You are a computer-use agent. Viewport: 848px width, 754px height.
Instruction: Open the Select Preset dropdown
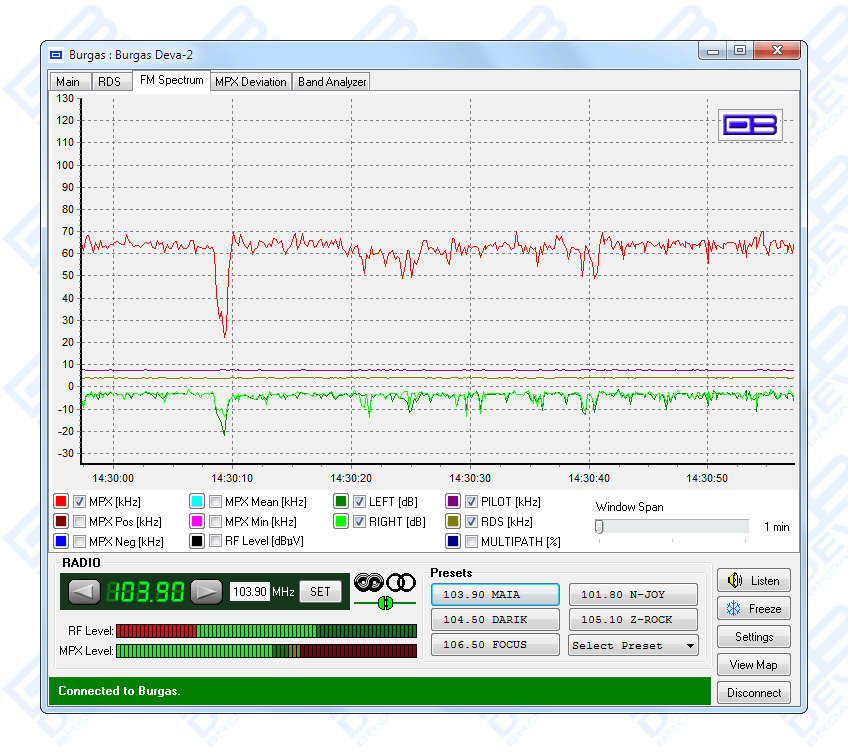tap(633, 646)
